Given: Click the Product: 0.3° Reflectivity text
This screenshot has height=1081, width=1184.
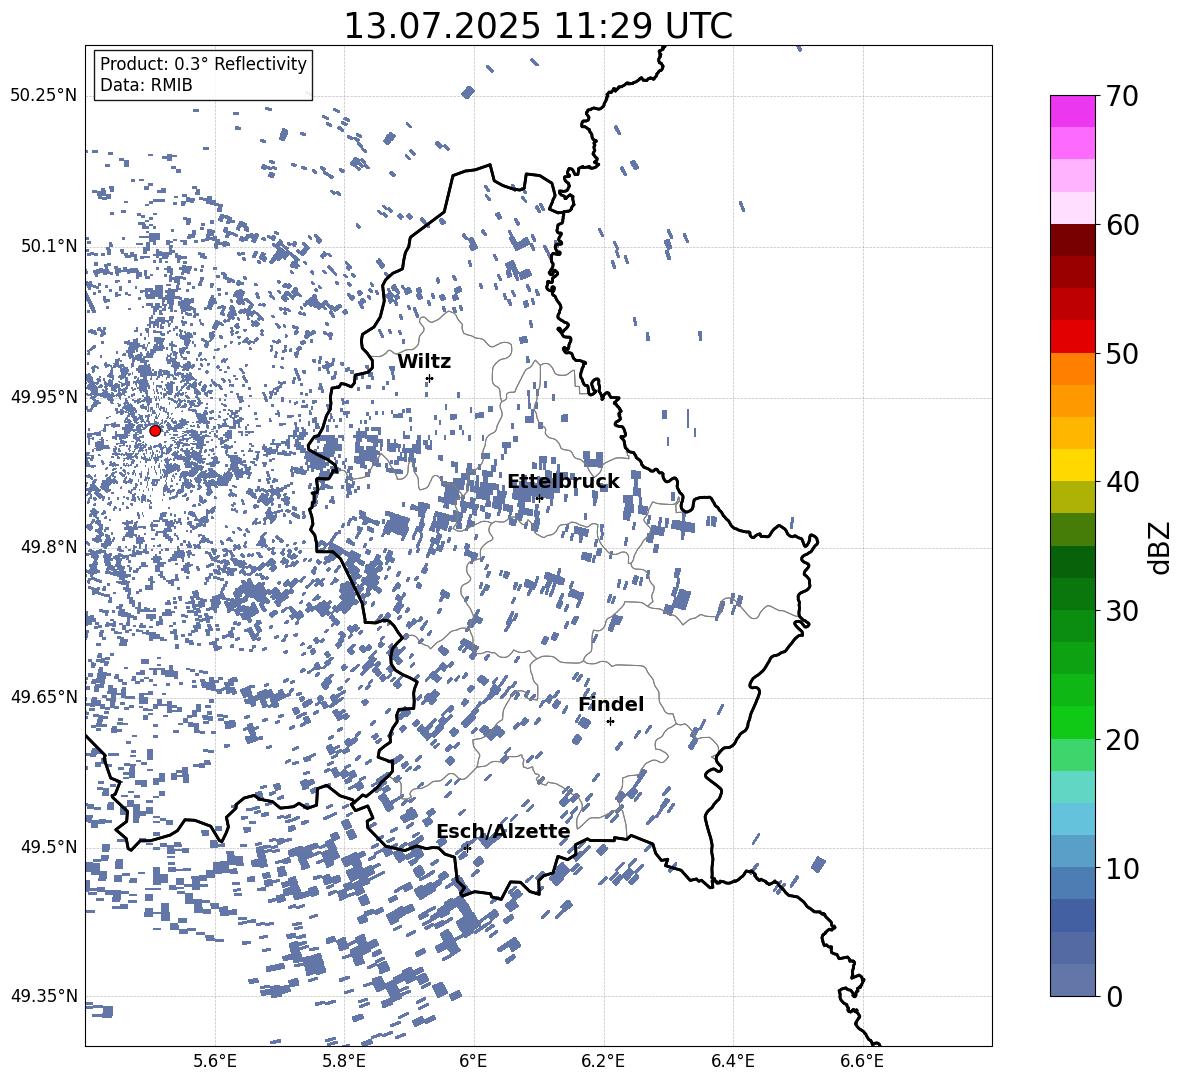Looking at the screenshot, I should [x=203, y=63].
